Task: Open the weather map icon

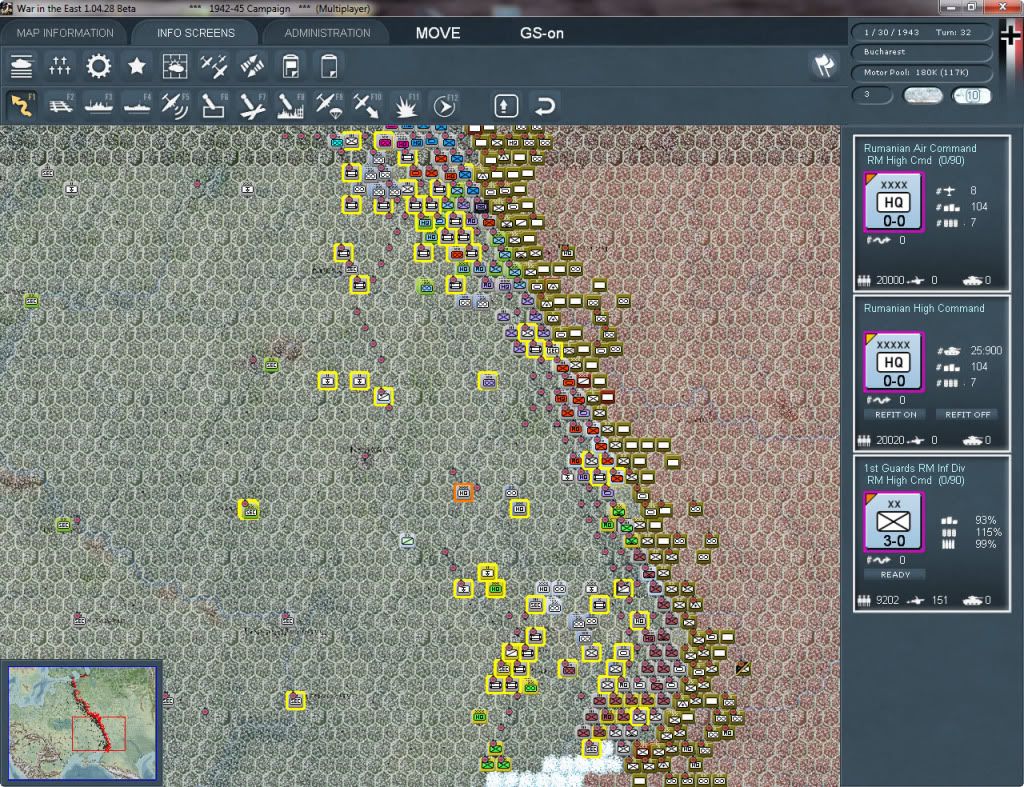Action: (175, 66)
